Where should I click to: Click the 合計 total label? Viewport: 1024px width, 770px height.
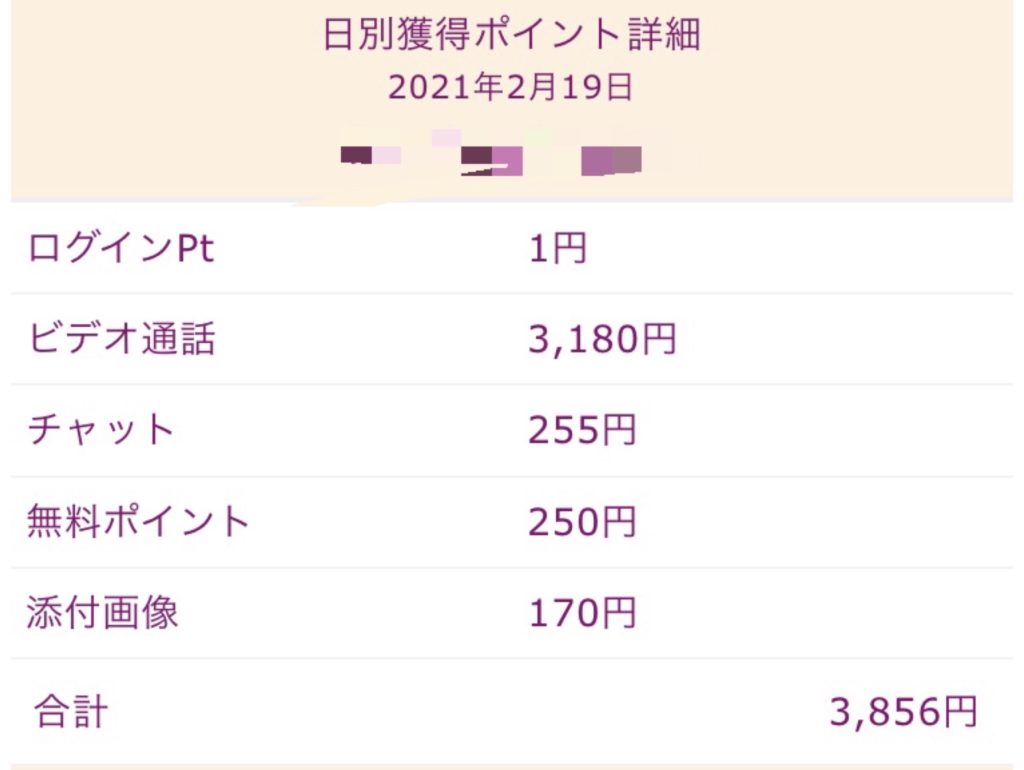[x=70, y=713]
